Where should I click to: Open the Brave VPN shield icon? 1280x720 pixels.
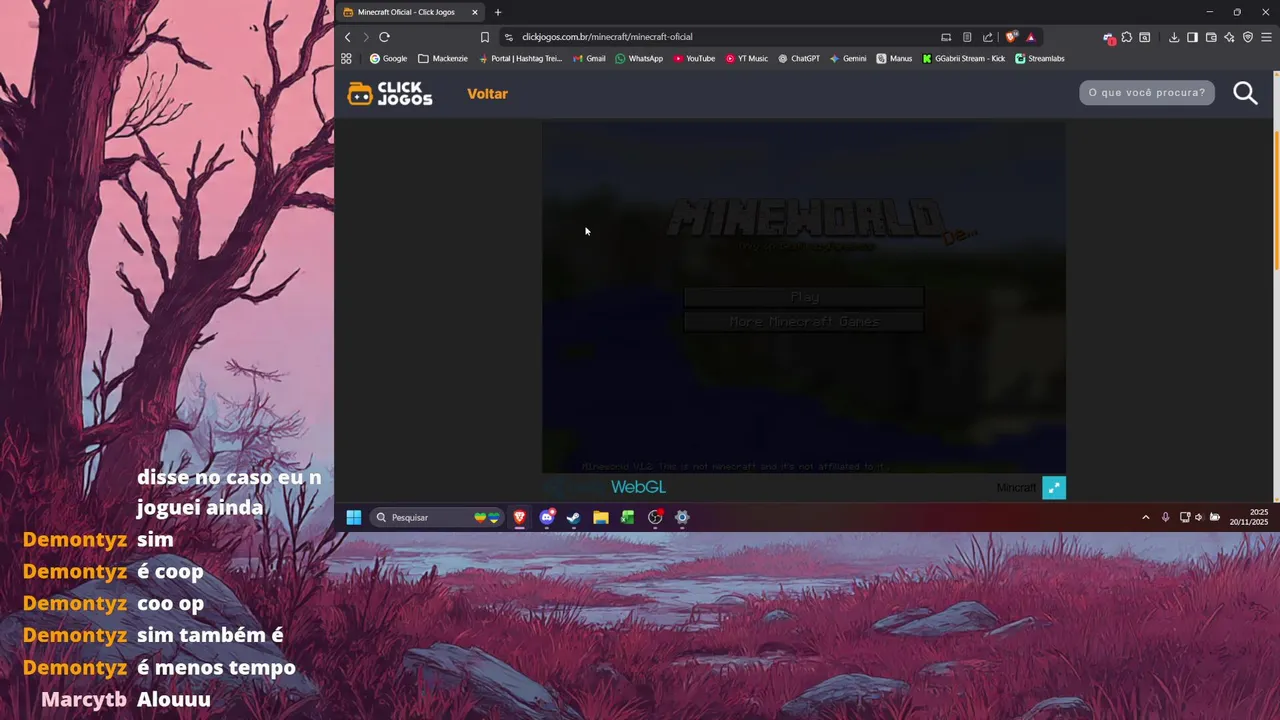(x=1248, y=37)
